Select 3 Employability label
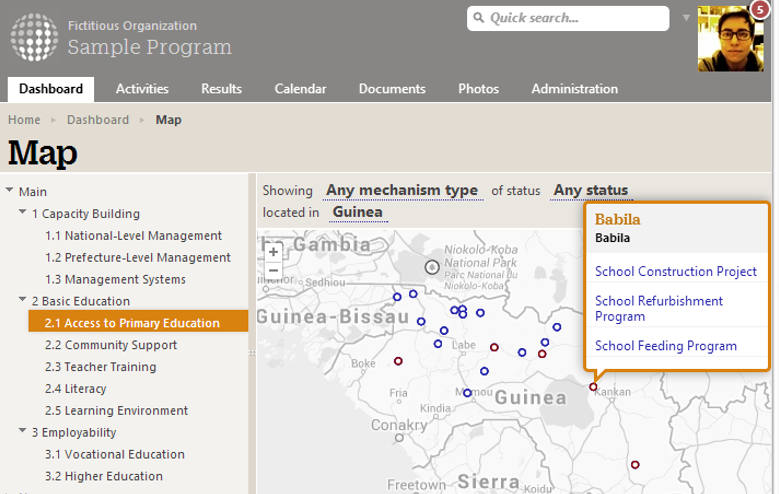Image resolution: width=779 pixels, height=494 pixels. [74, 432]
